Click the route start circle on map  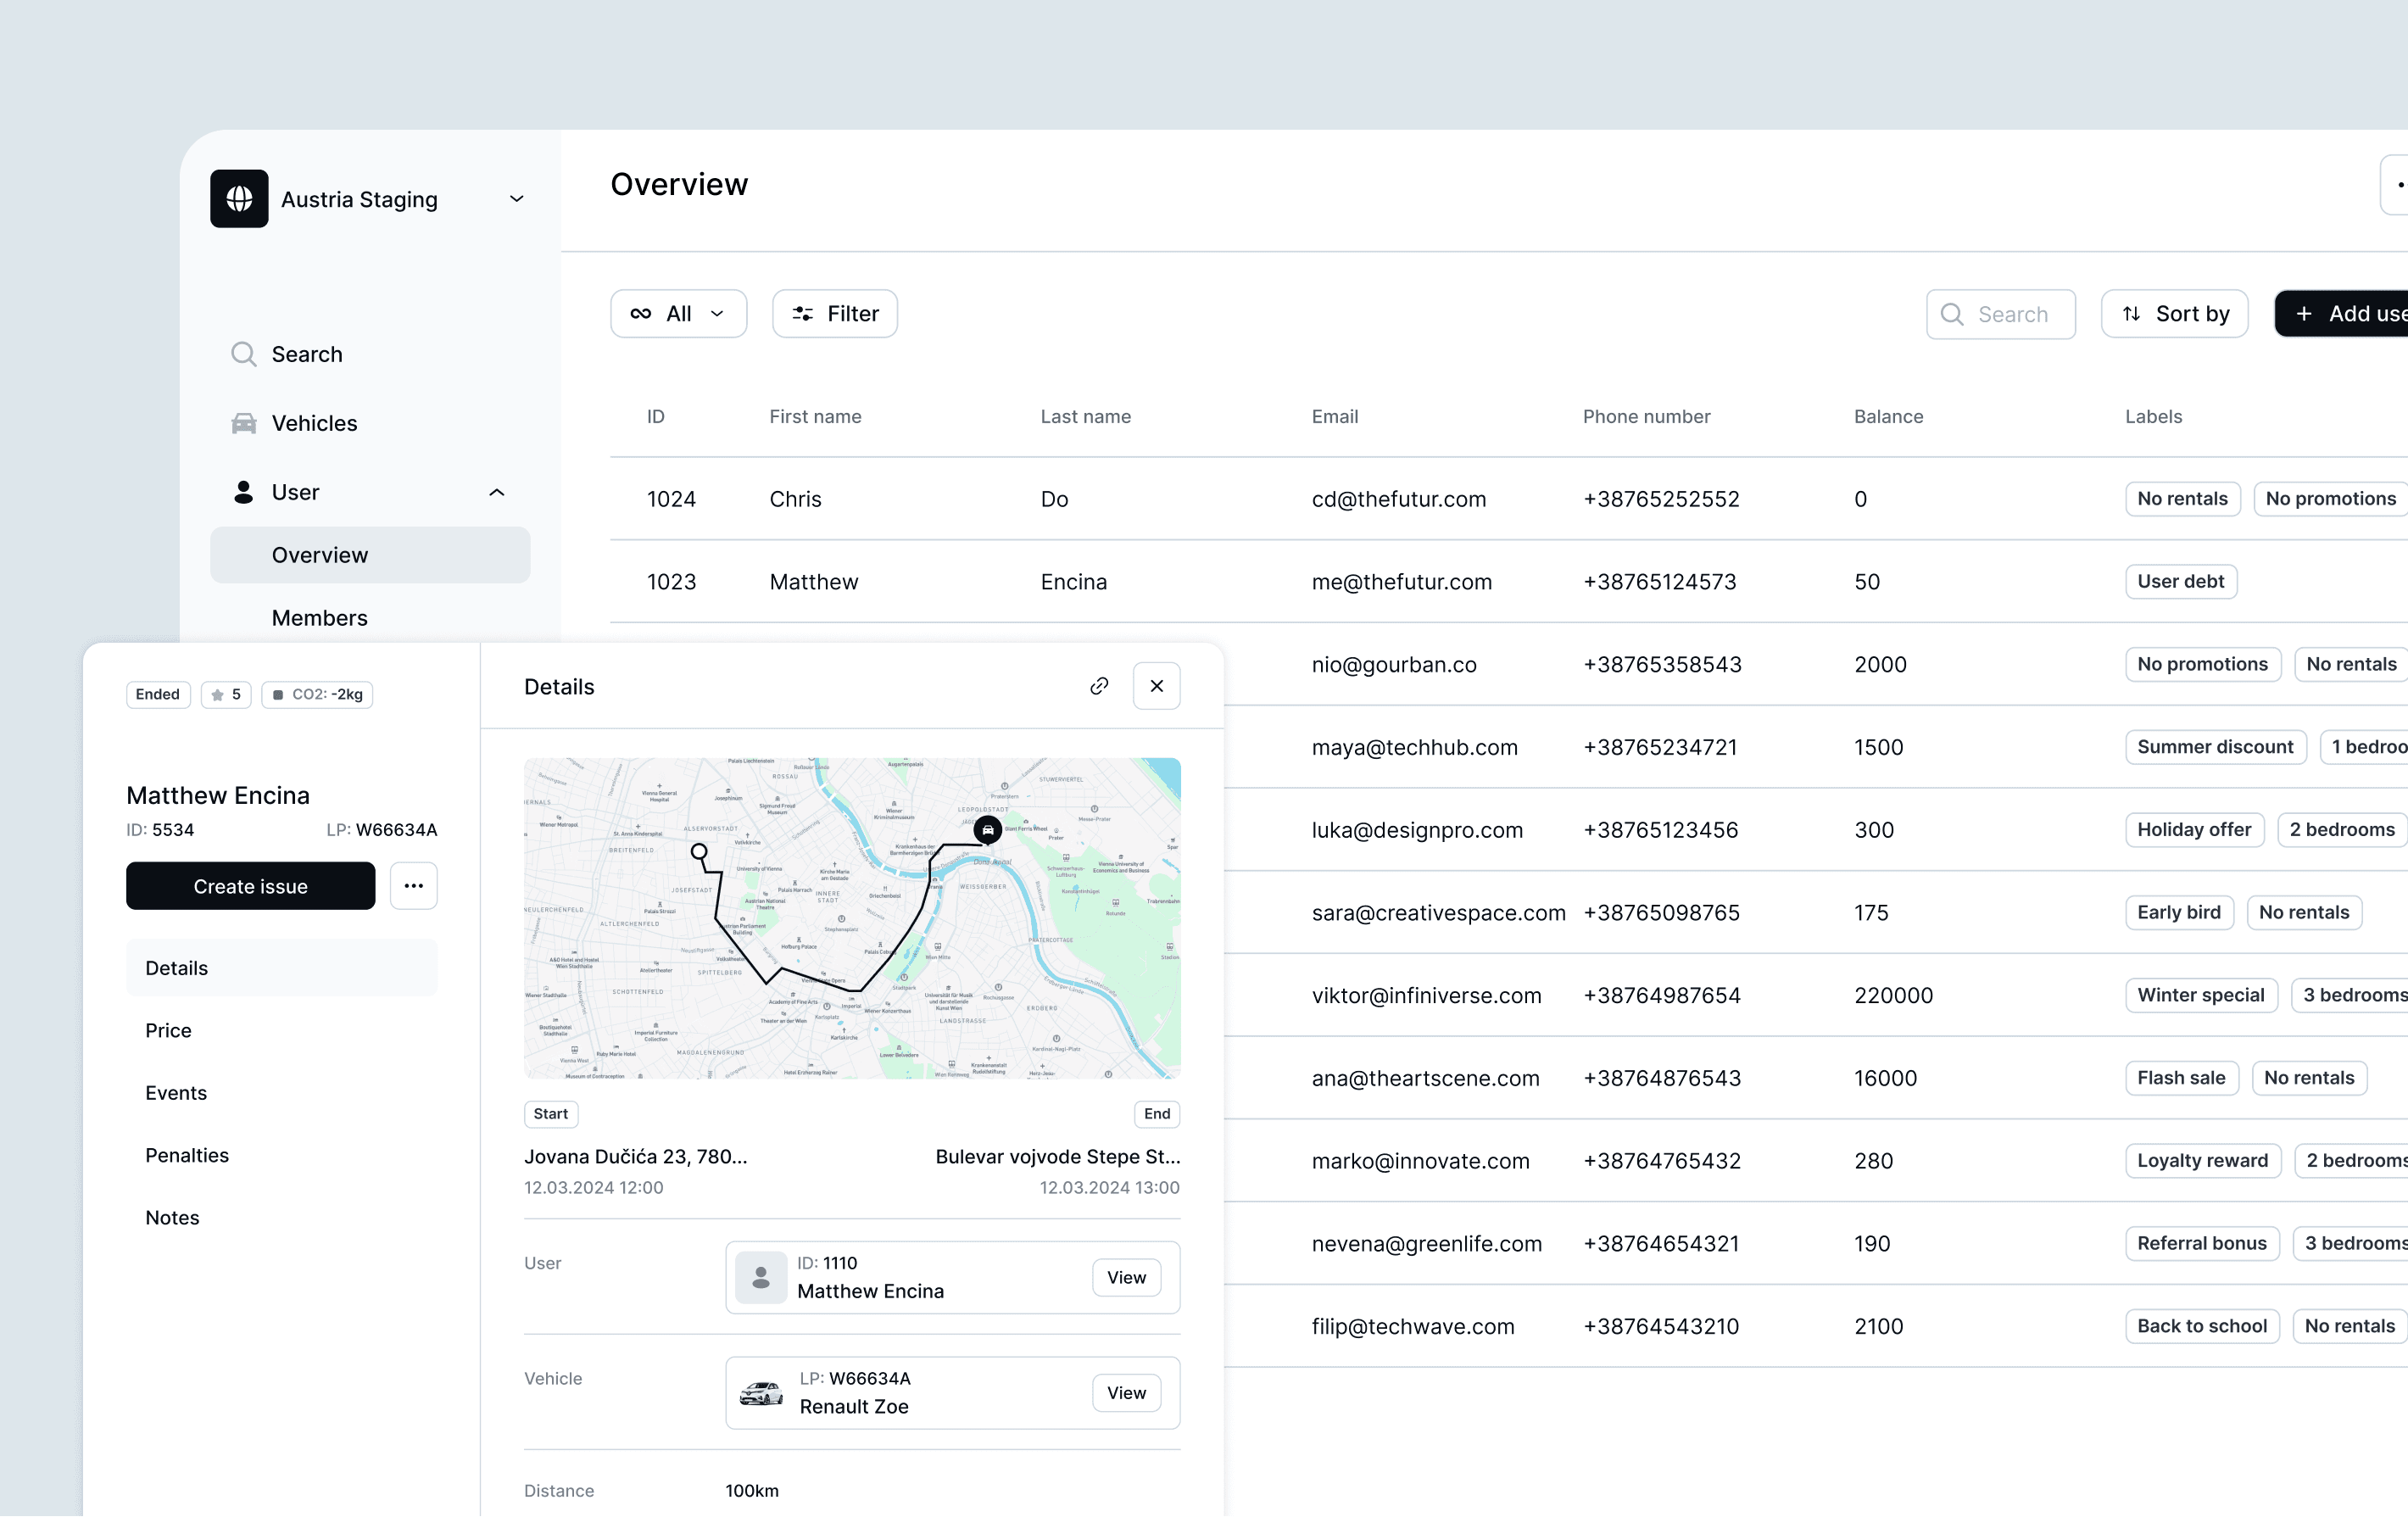(699, 852)
